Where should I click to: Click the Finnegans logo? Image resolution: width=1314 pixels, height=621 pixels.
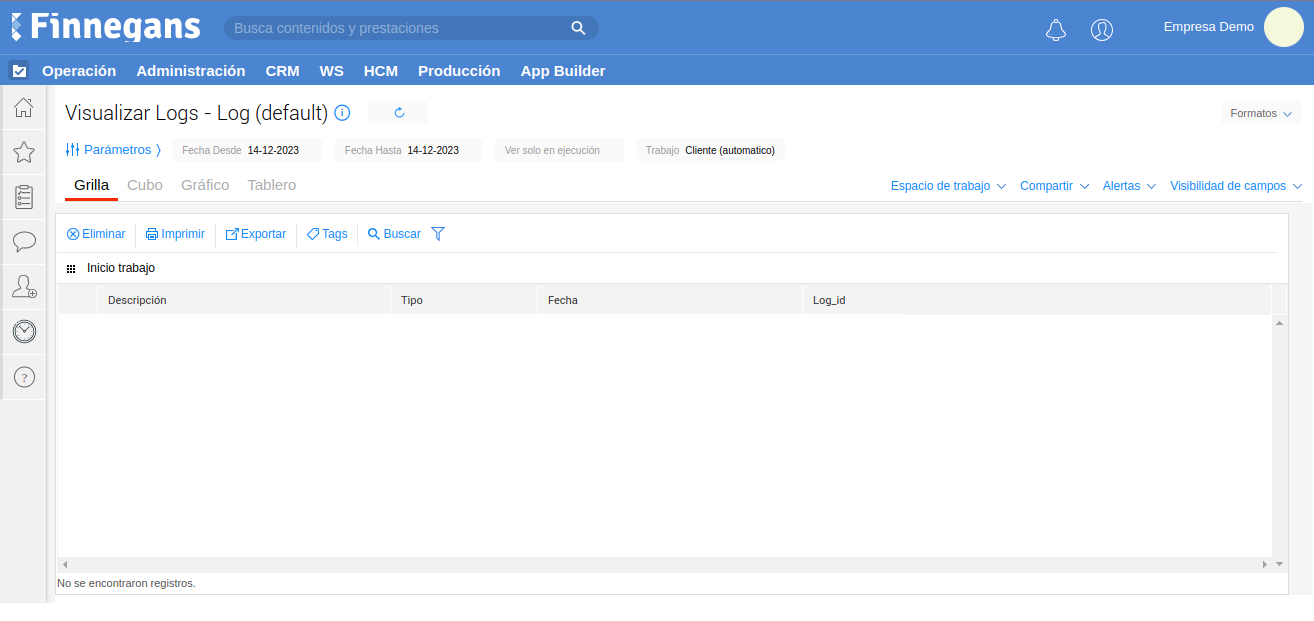click(x=105, y=27)
